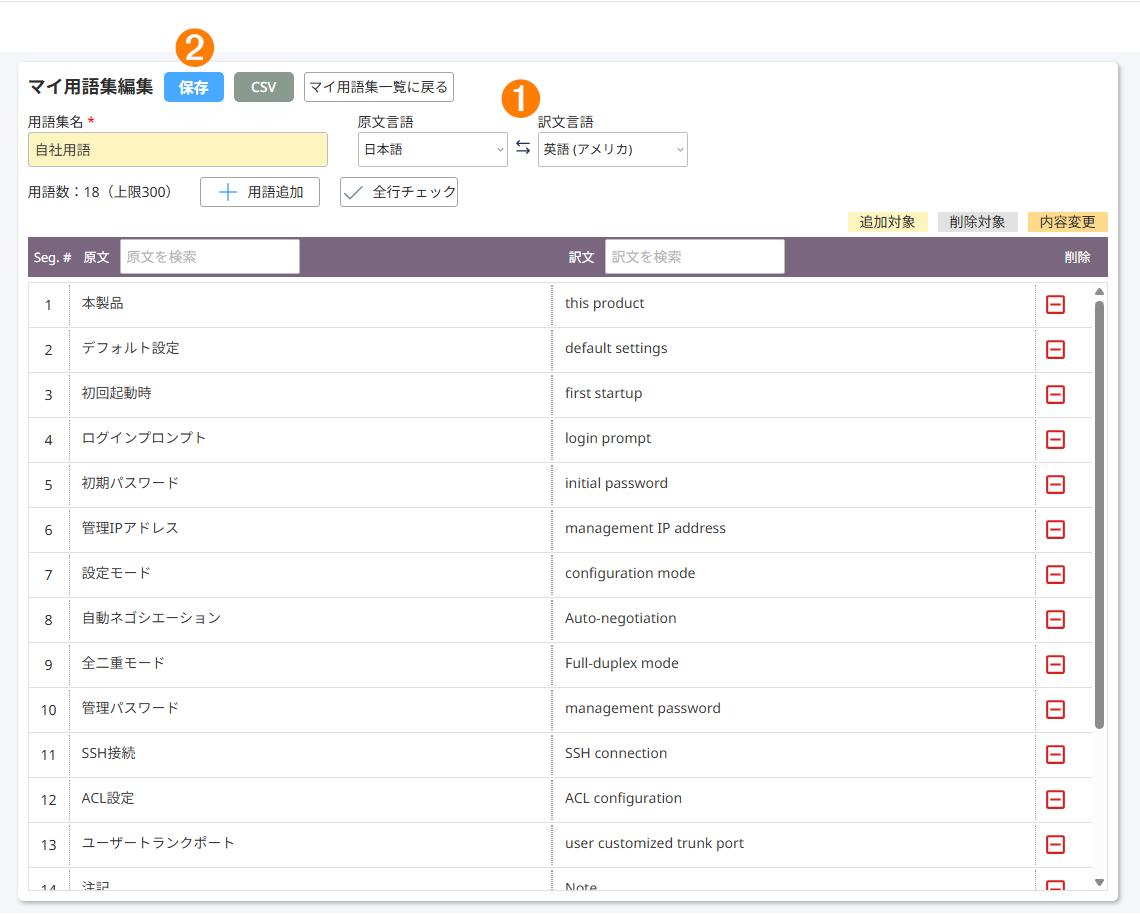Remove the '初回起動時' term row
The width and height of the screenshot is (1140, 914).
(1055, 395)
